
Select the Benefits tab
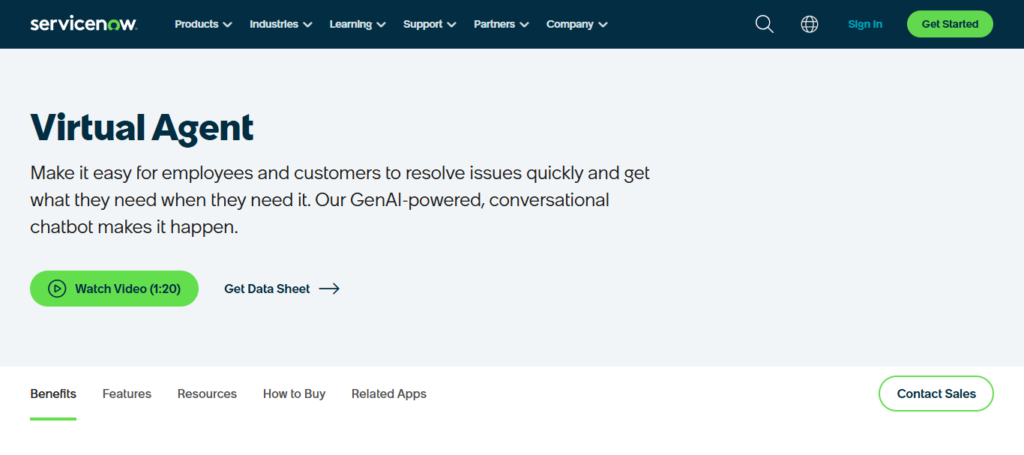[x=53, y=394]
